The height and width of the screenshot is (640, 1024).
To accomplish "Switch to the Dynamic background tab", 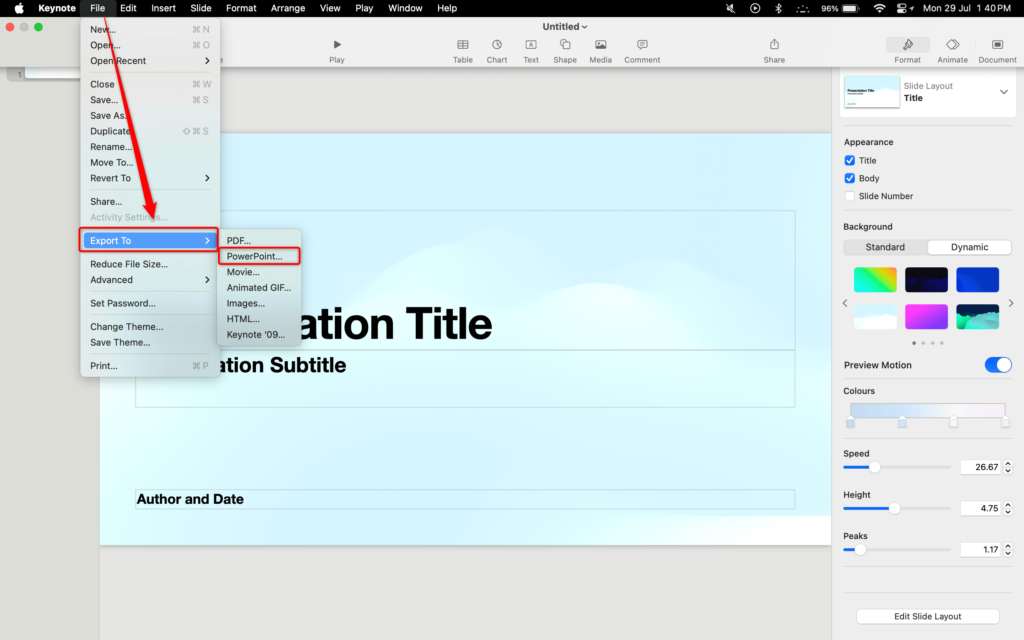I will pos(968,247).
